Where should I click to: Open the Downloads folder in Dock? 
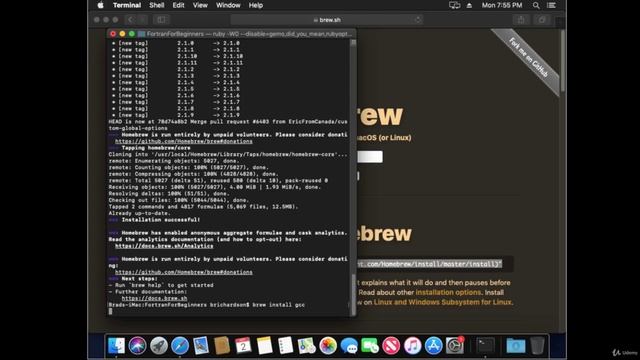point(516,346)
